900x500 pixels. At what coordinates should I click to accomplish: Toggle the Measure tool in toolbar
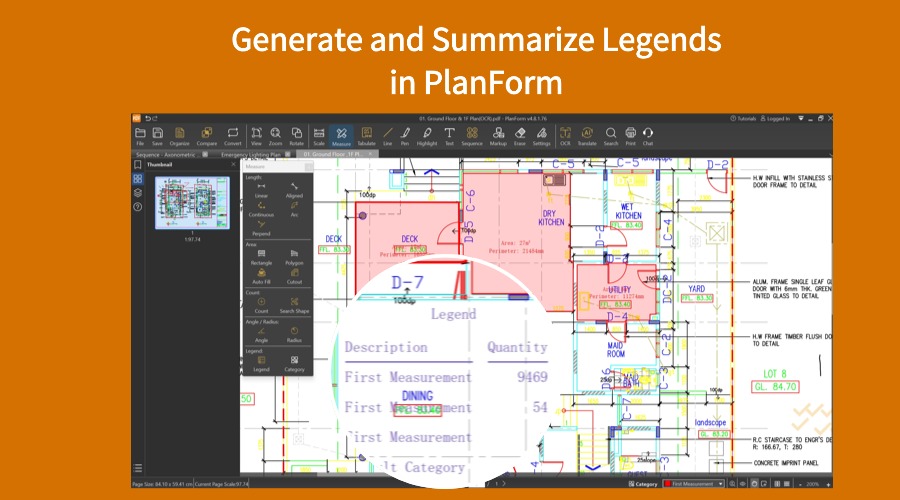[x=341, y=137]
